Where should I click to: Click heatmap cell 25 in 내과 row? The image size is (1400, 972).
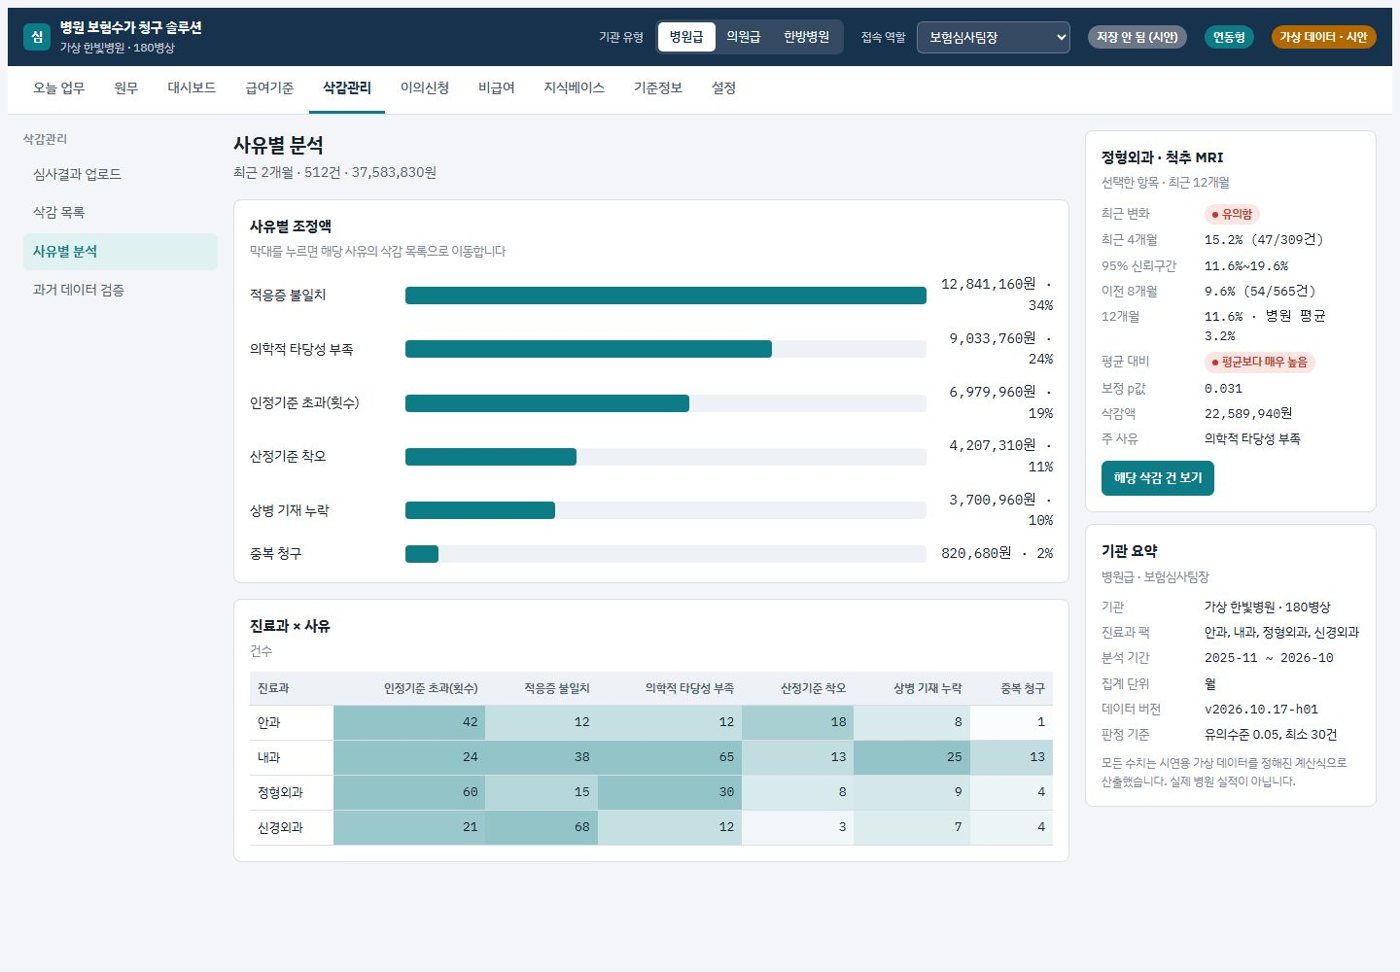tap(912, 757)
